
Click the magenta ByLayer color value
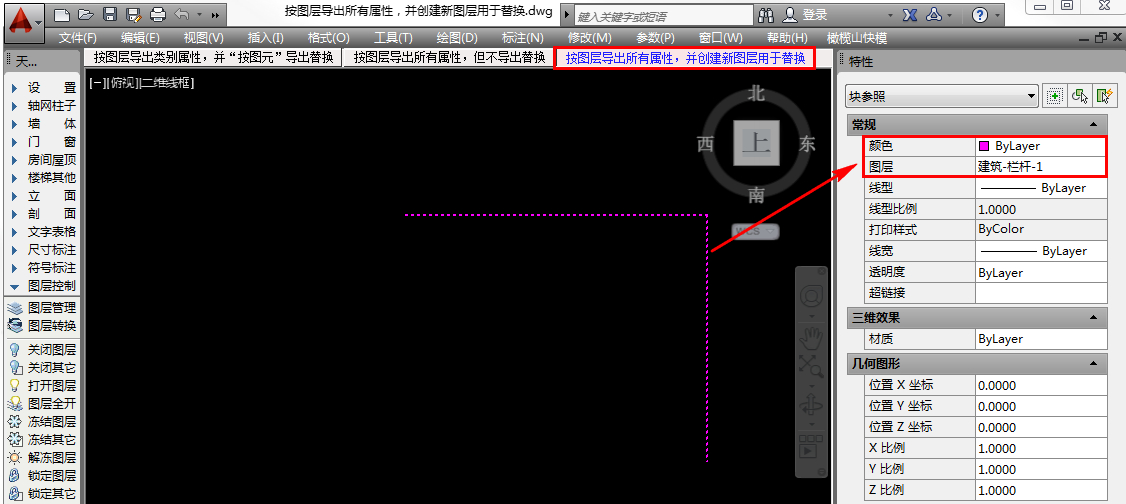tap(1041, 146)
